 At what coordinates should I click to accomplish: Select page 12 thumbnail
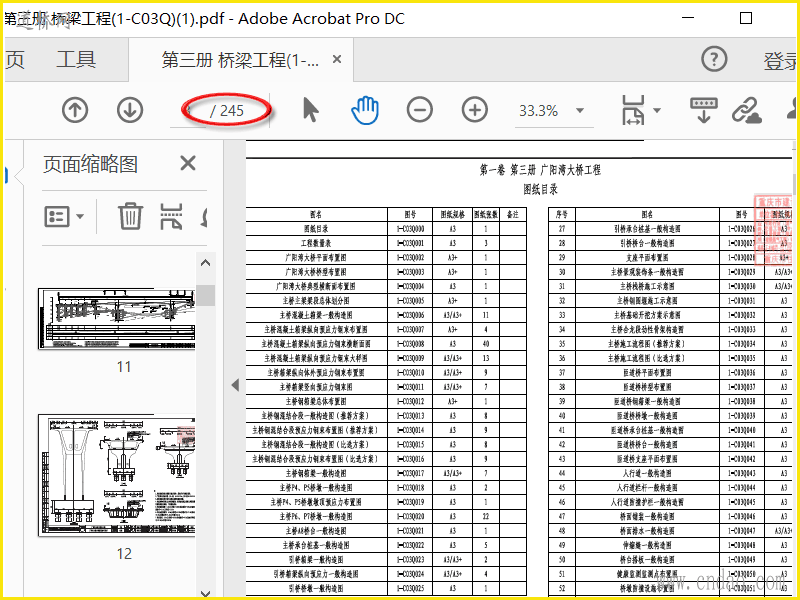tap(116, 476)
